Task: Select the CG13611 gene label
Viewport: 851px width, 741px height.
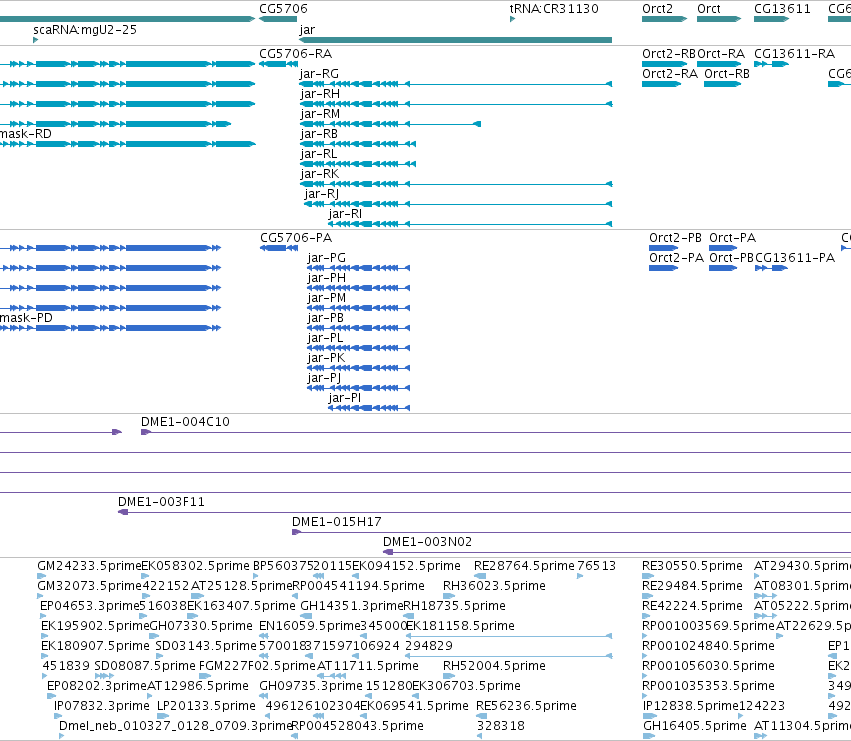Action: (x=782, y=9)
